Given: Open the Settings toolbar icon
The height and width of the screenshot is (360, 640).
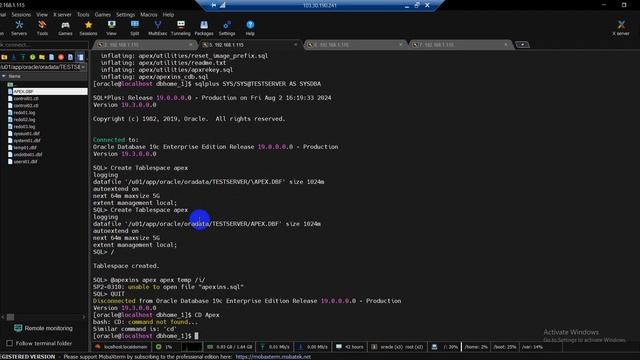Looking at the screenshot, I should click(227, 28).
